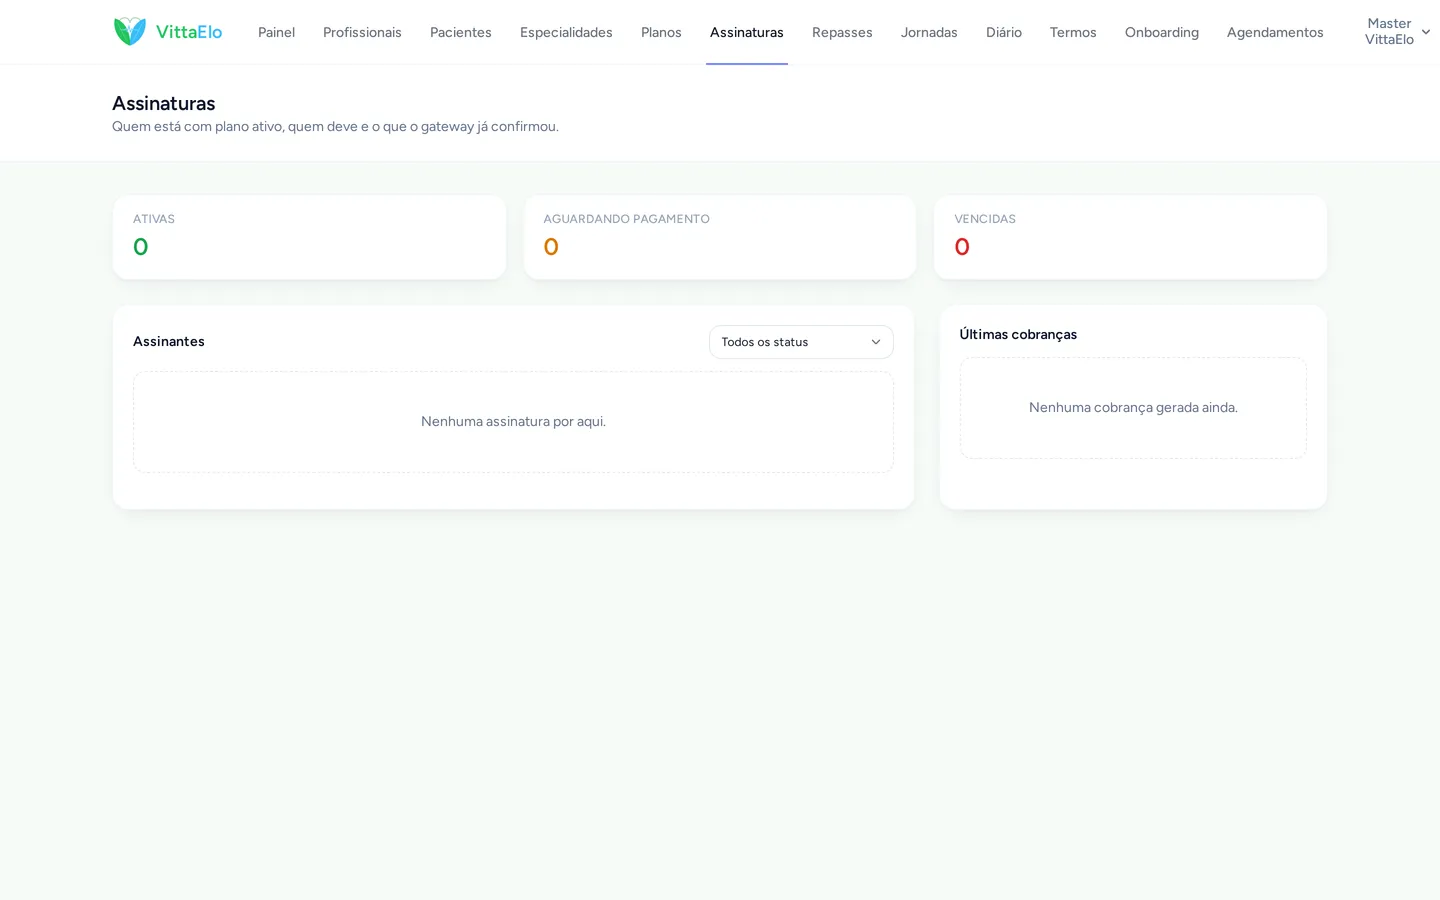The height and width of the screenshot is (900, 1440).
Task: Open the Profissionais section
Action: pos(362,32)
